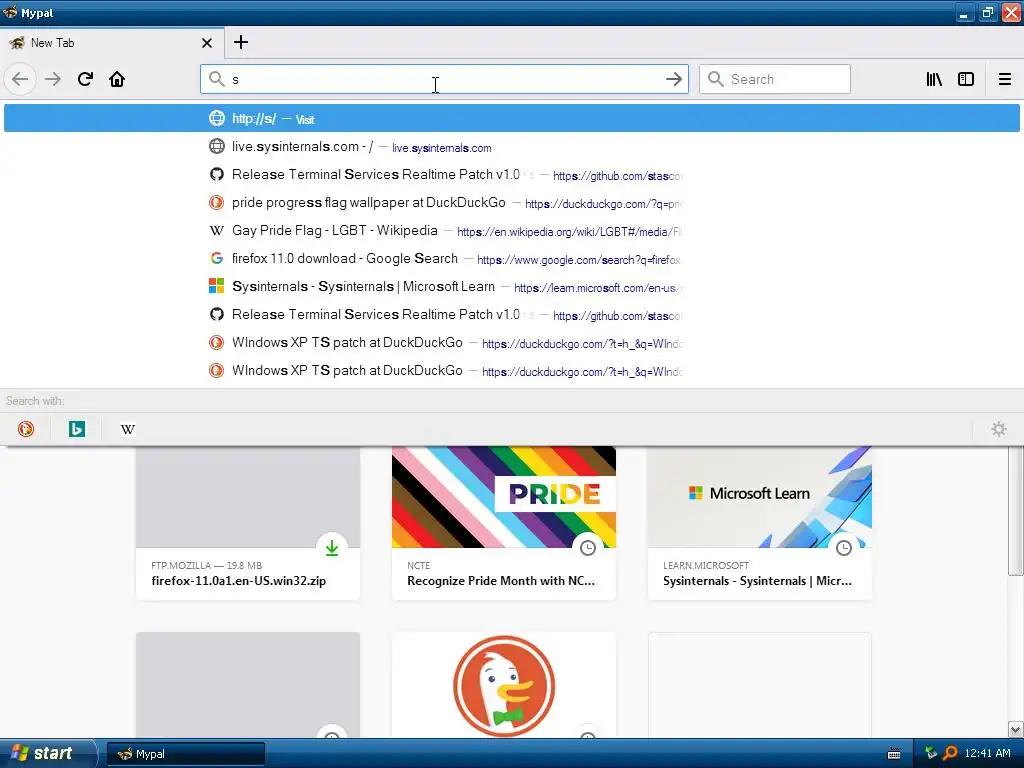Click the Go arrow in the address bar
Image resolution: width=1024 pixels, height=768 pixels.
tap(673, 79)
